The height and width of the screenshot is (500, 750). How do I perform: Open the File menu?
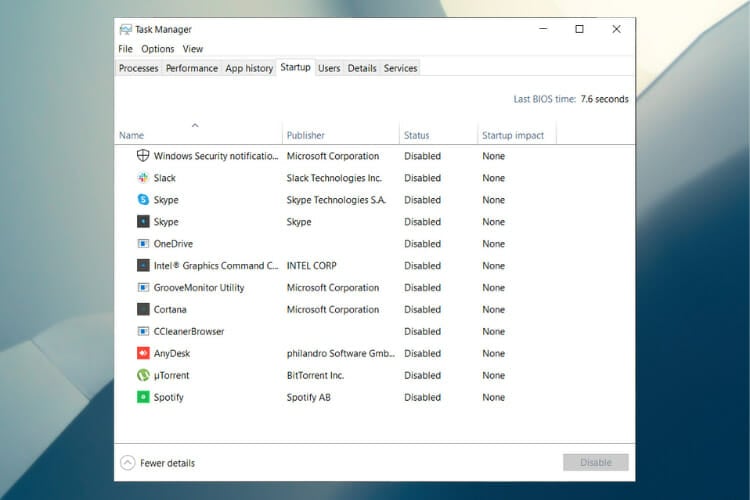click(125, 49)
